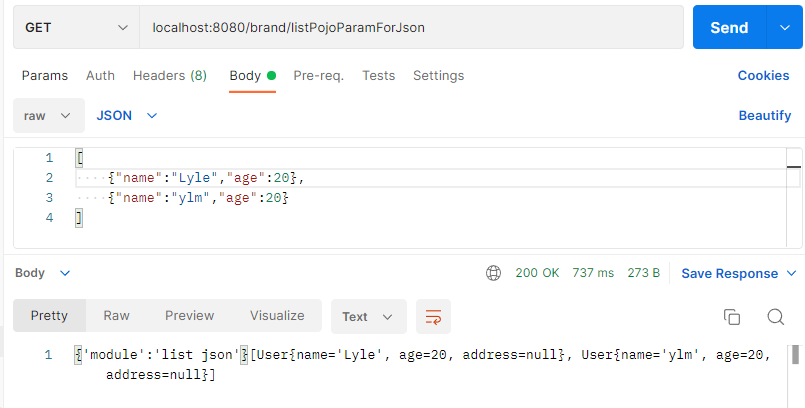This screenshot has width=805, height=408.
Task: Click the closing bracket on line 4
Action: pos(79,218)
